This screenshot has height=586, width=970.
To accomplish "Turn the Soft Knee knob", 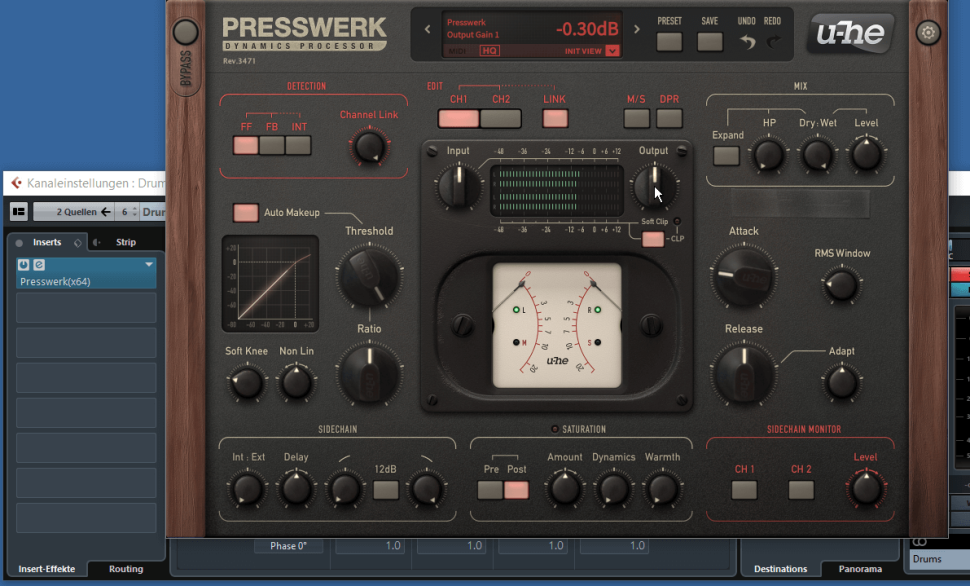I will point(246,382).
